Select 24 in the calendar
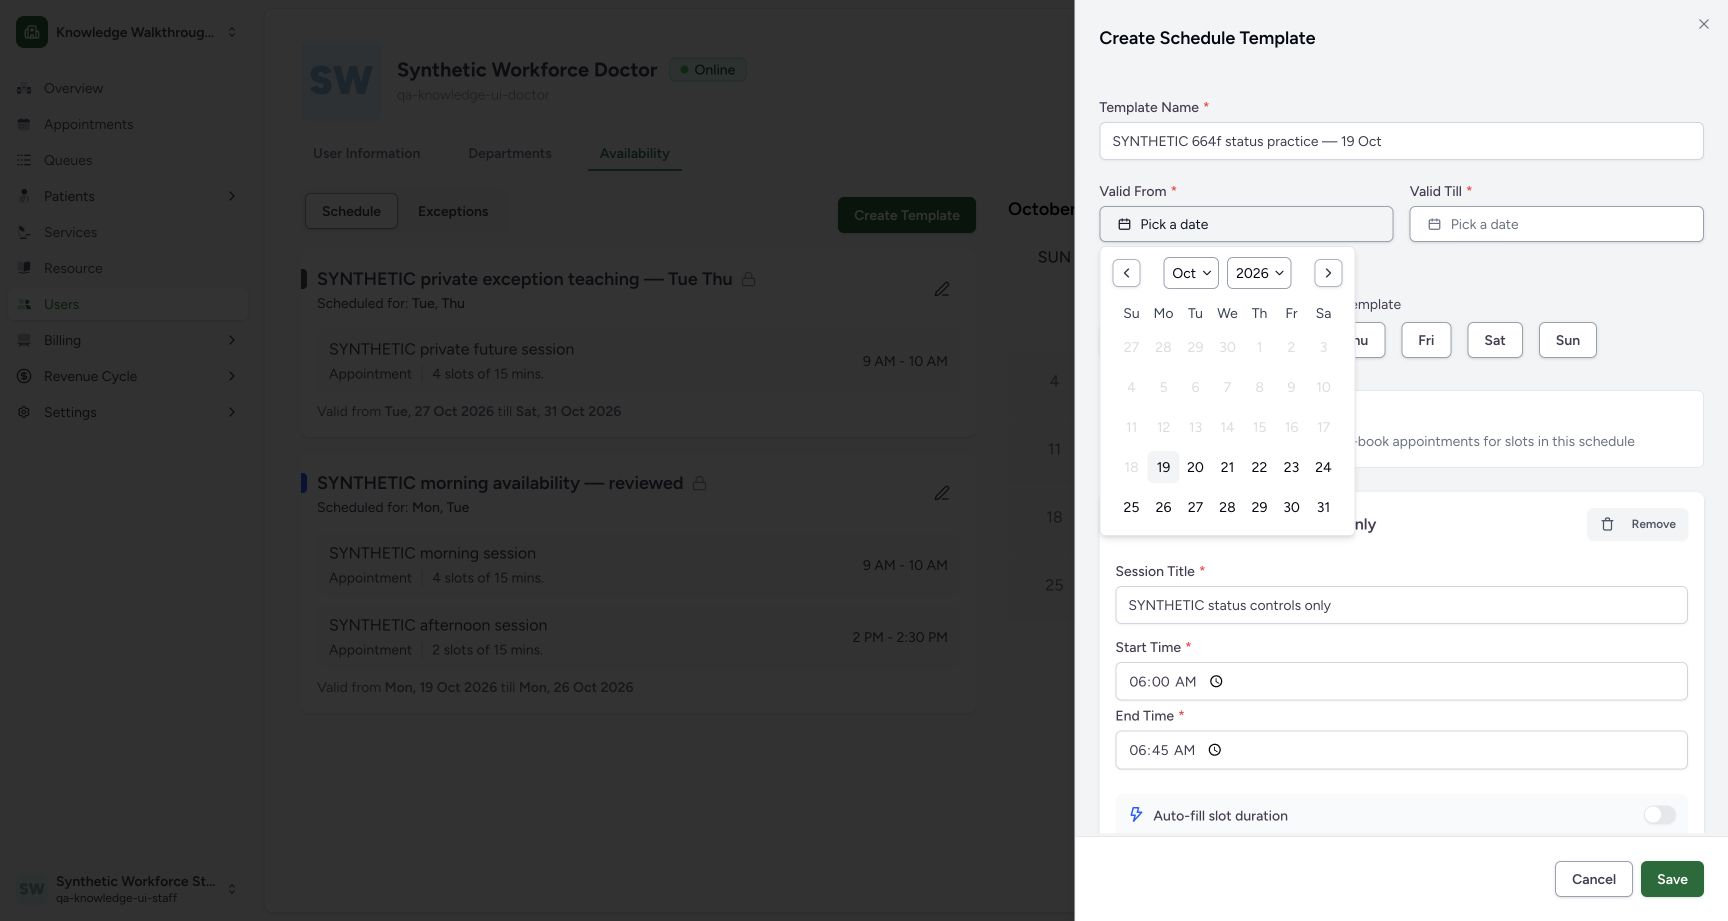Viewport: 1728px width, 921px height. (x=1323, y=467)
